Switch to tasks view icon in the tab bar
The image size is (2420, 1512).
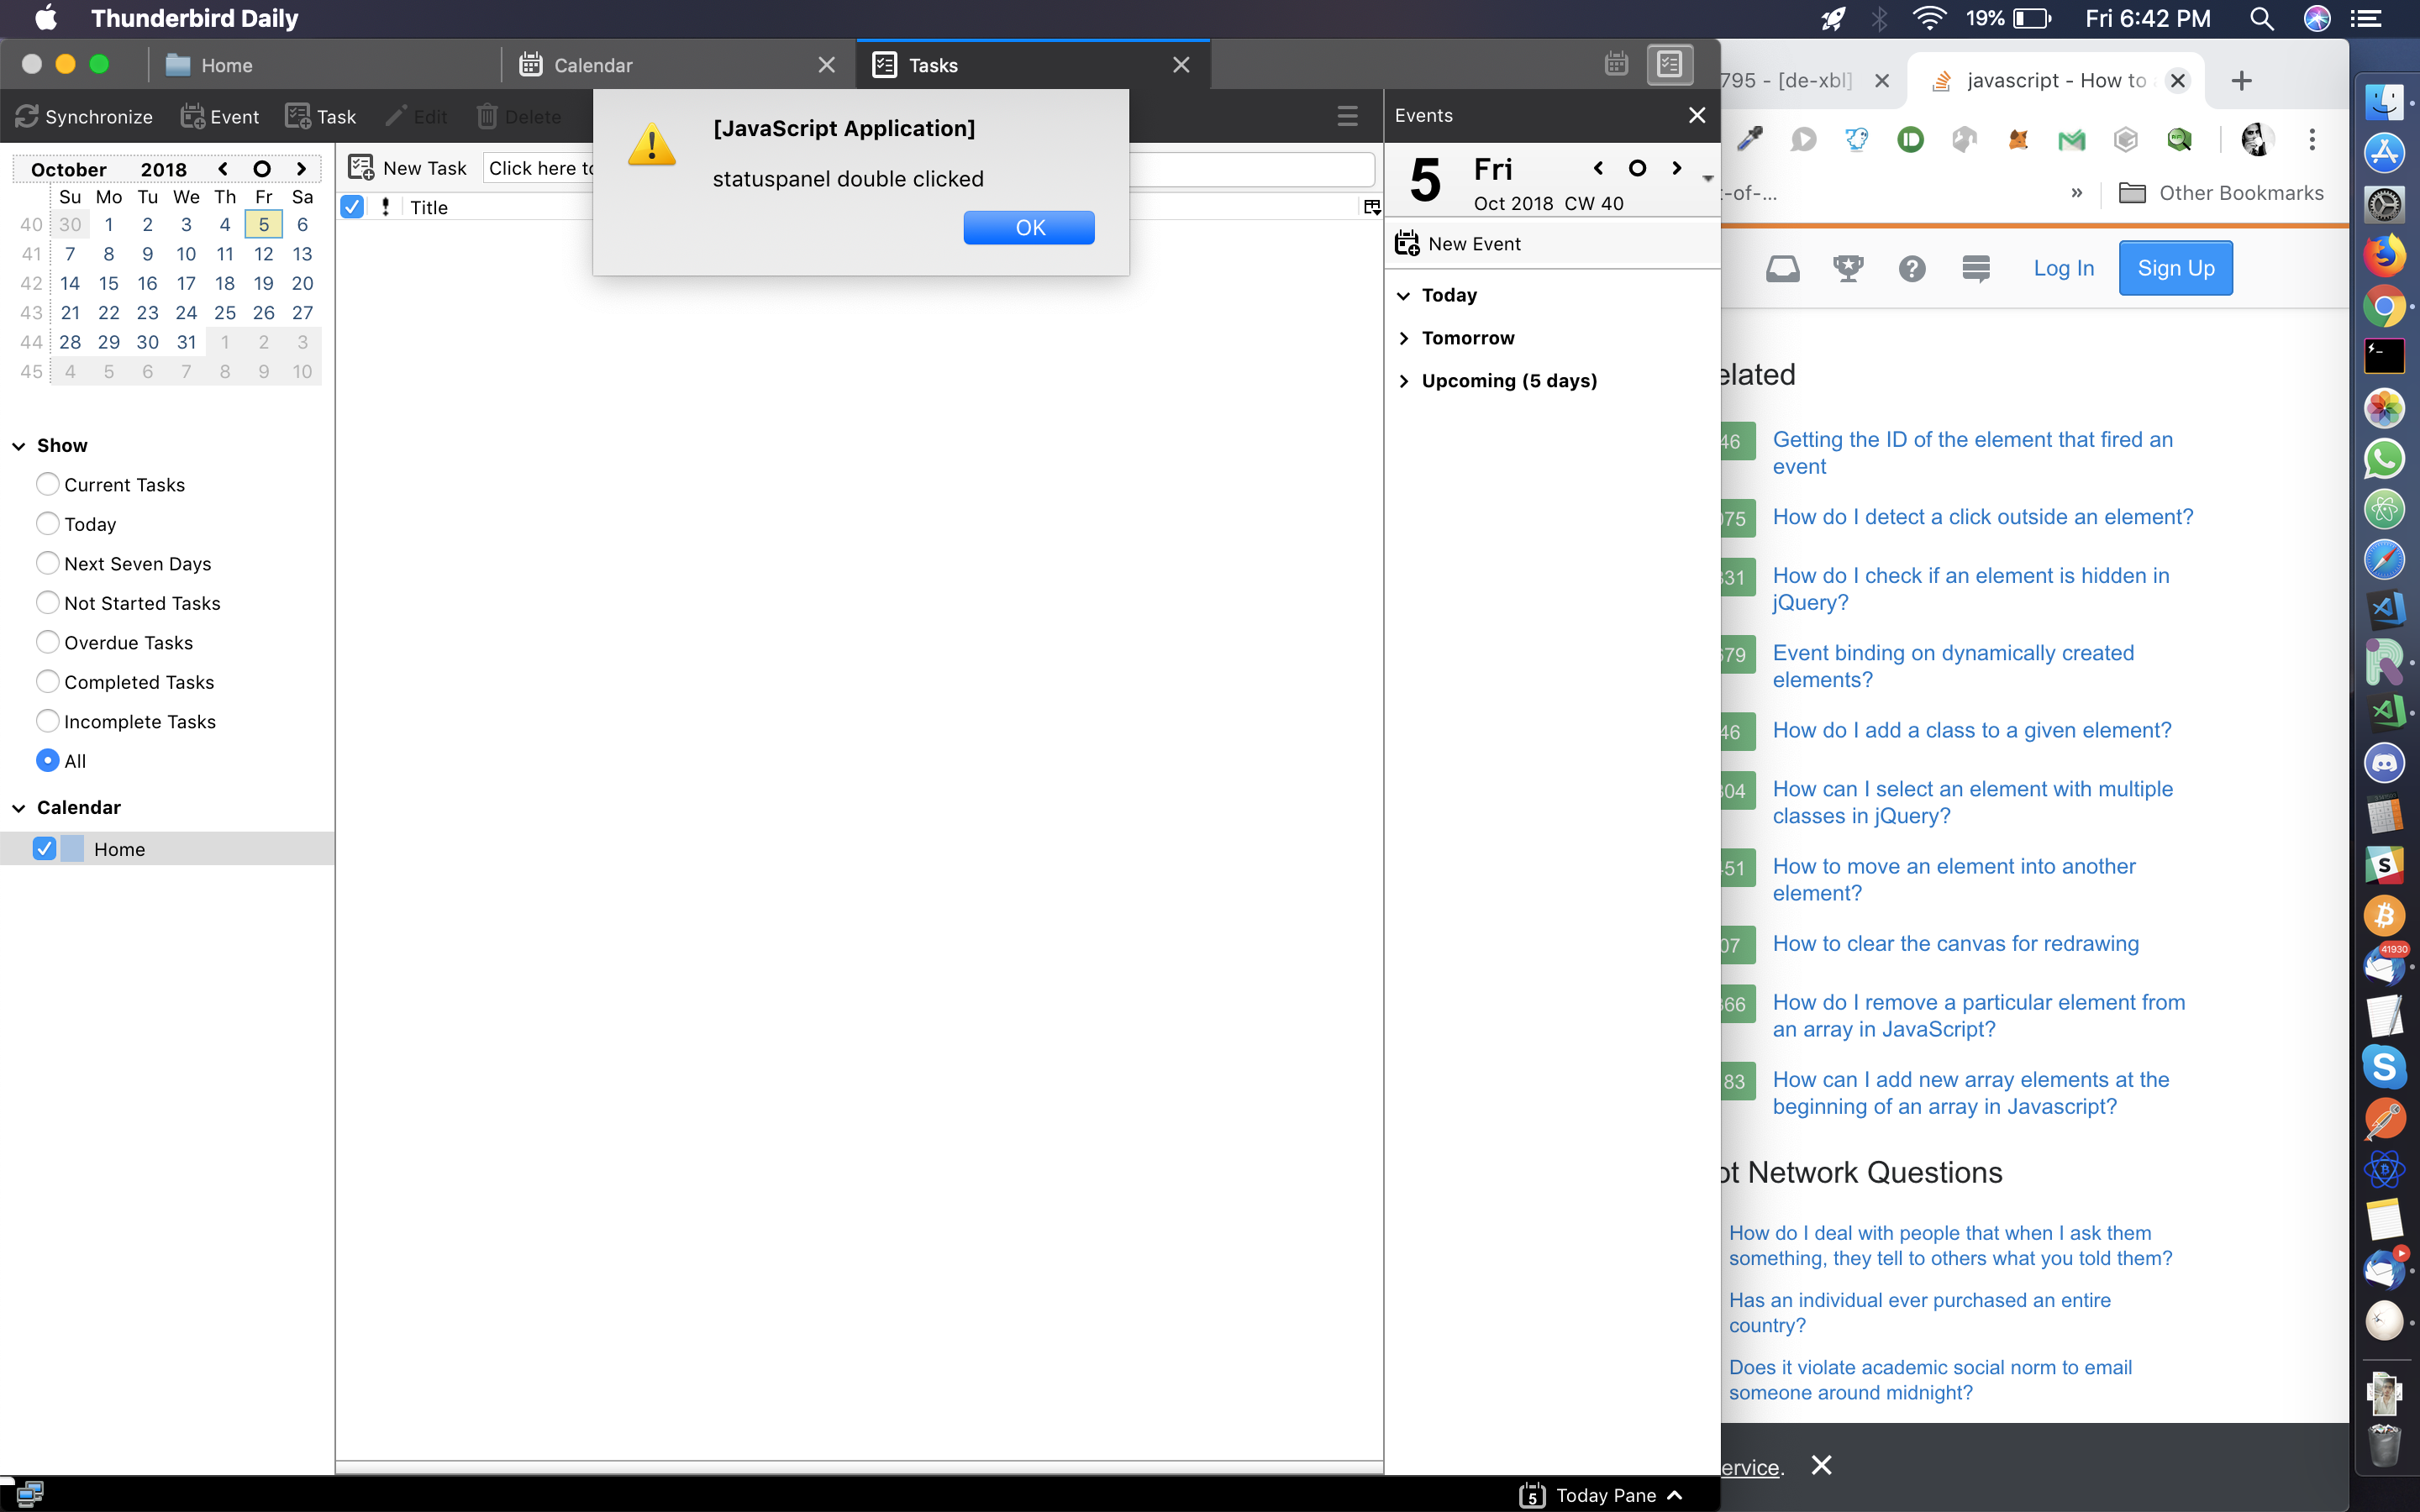(x=1669, y=65)
